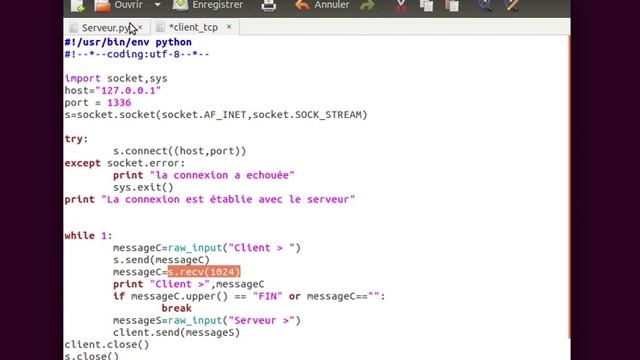Switch to the *client_tcp tab
Image resolution: width=640 pixels, height=360 pixels.
point(193,27)
